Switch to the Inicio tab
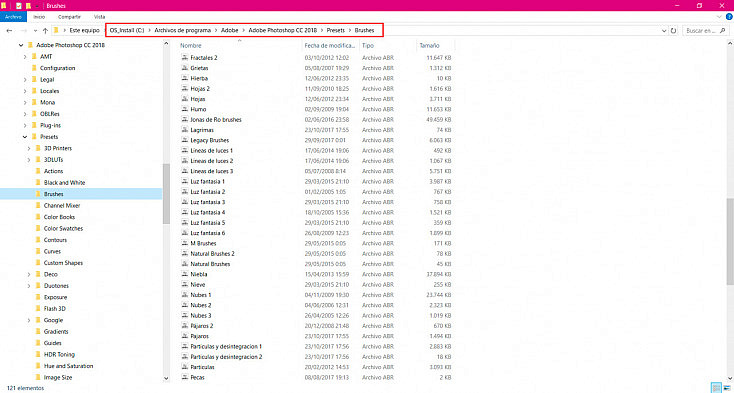The image size is (734, 393). (39, 16)
